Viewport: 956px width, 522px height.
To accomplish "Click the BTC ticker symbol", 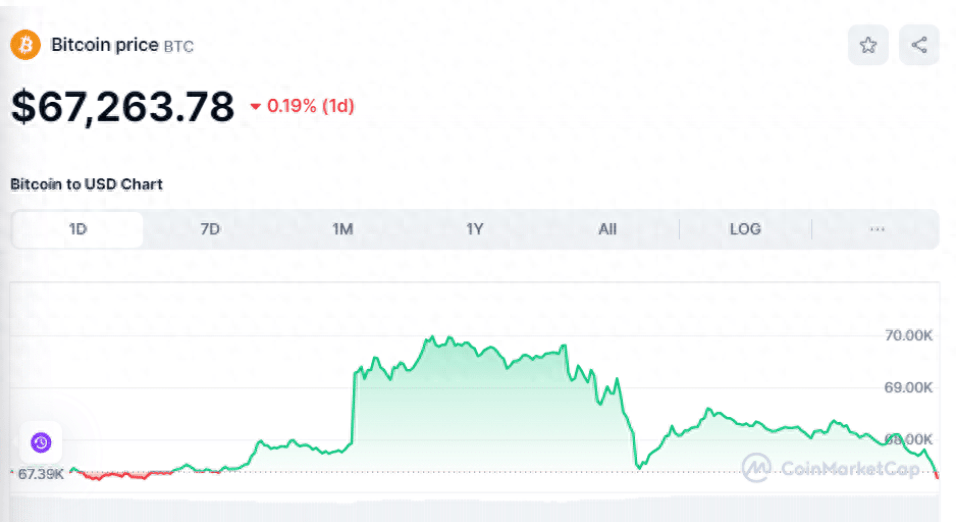I will pos(179,46).
